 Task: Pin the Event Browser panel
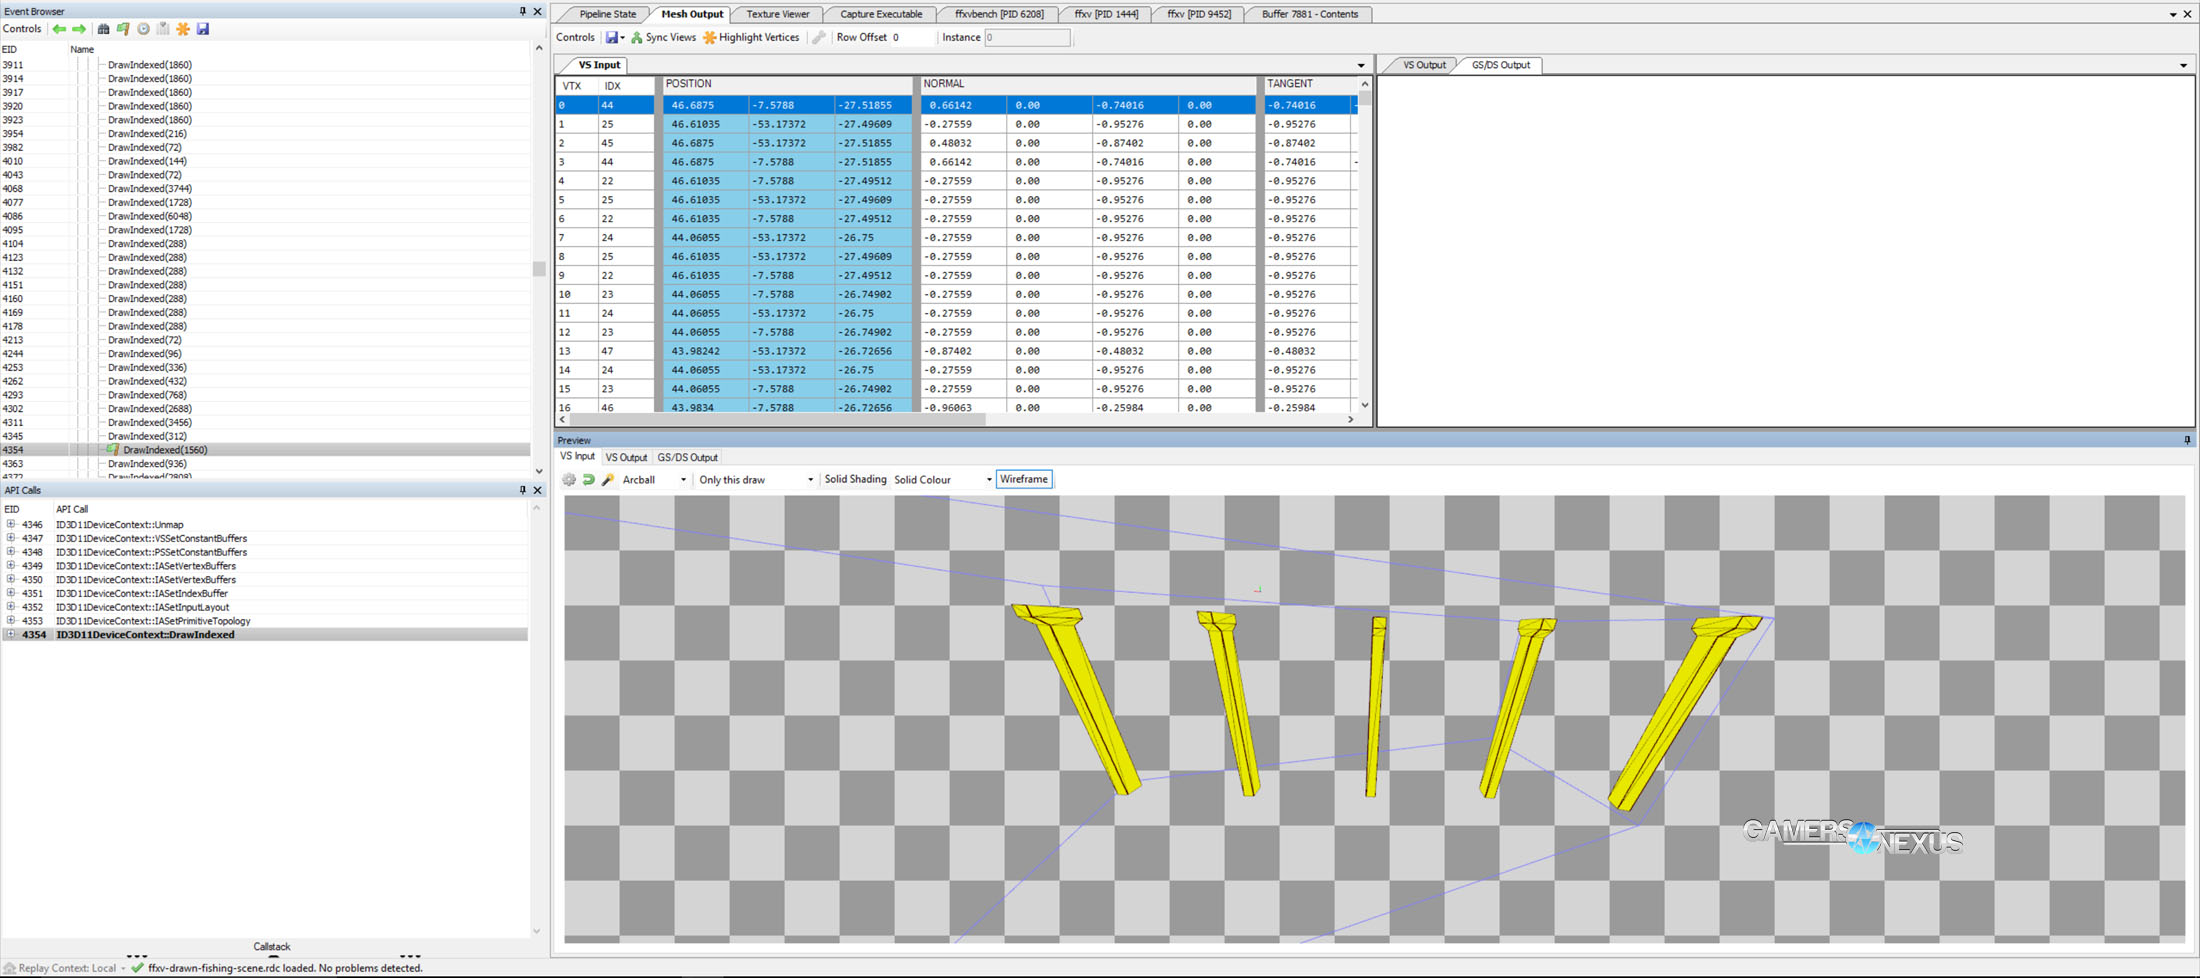522,11
